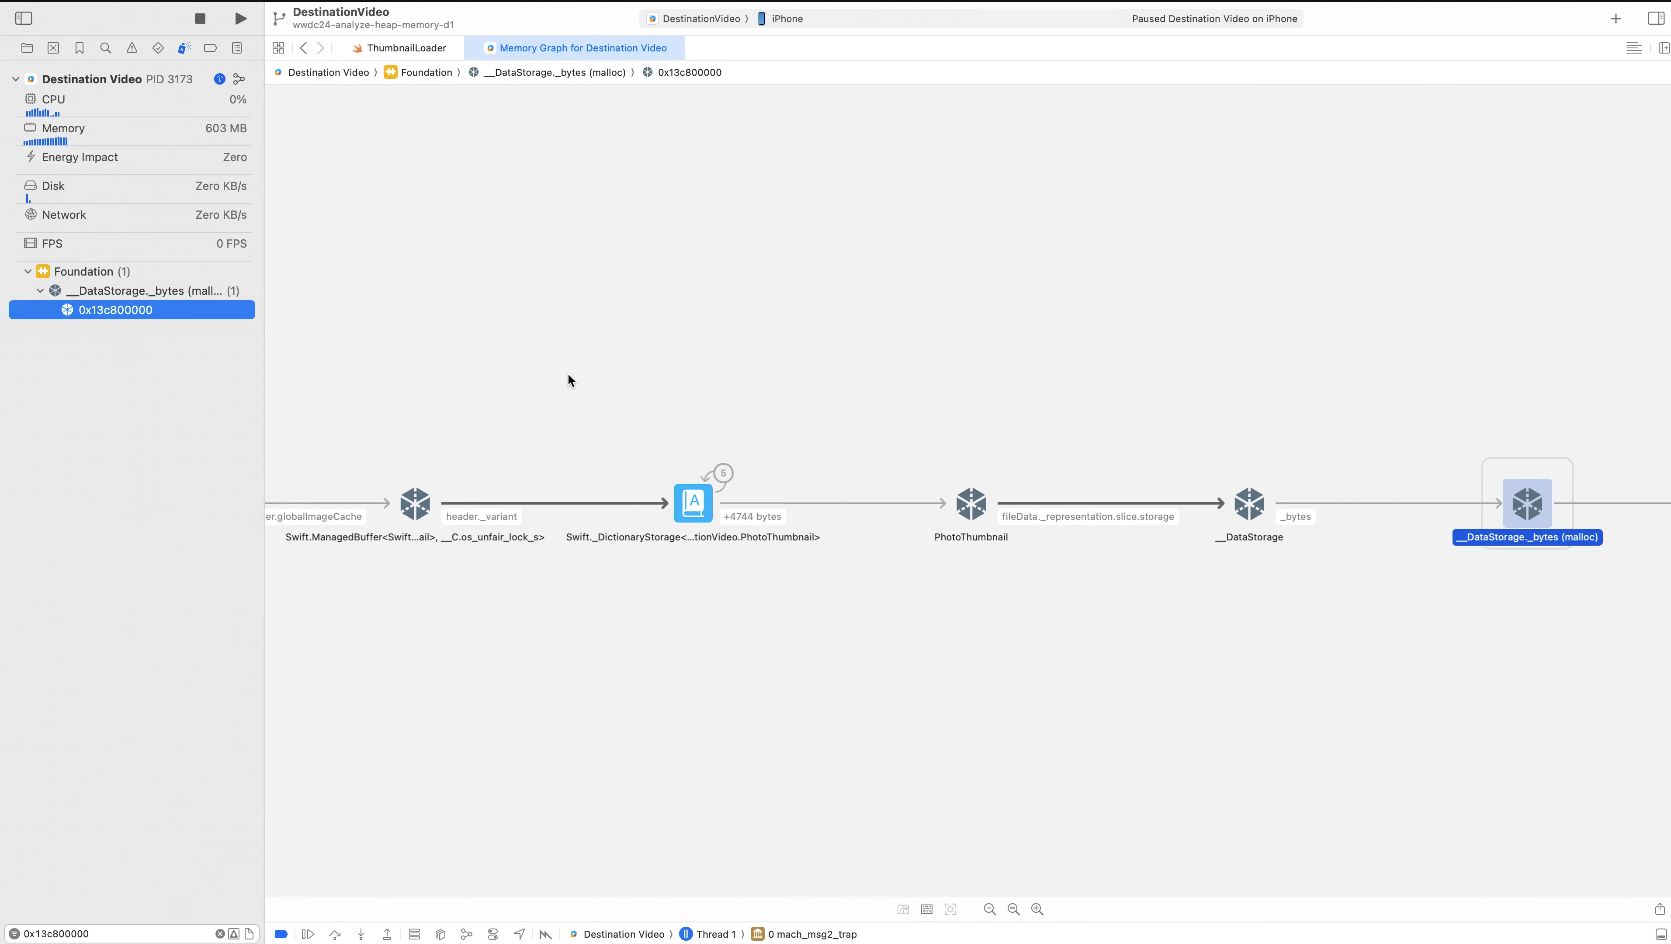Click the Step Over debug icon

[x=335, y=934]
